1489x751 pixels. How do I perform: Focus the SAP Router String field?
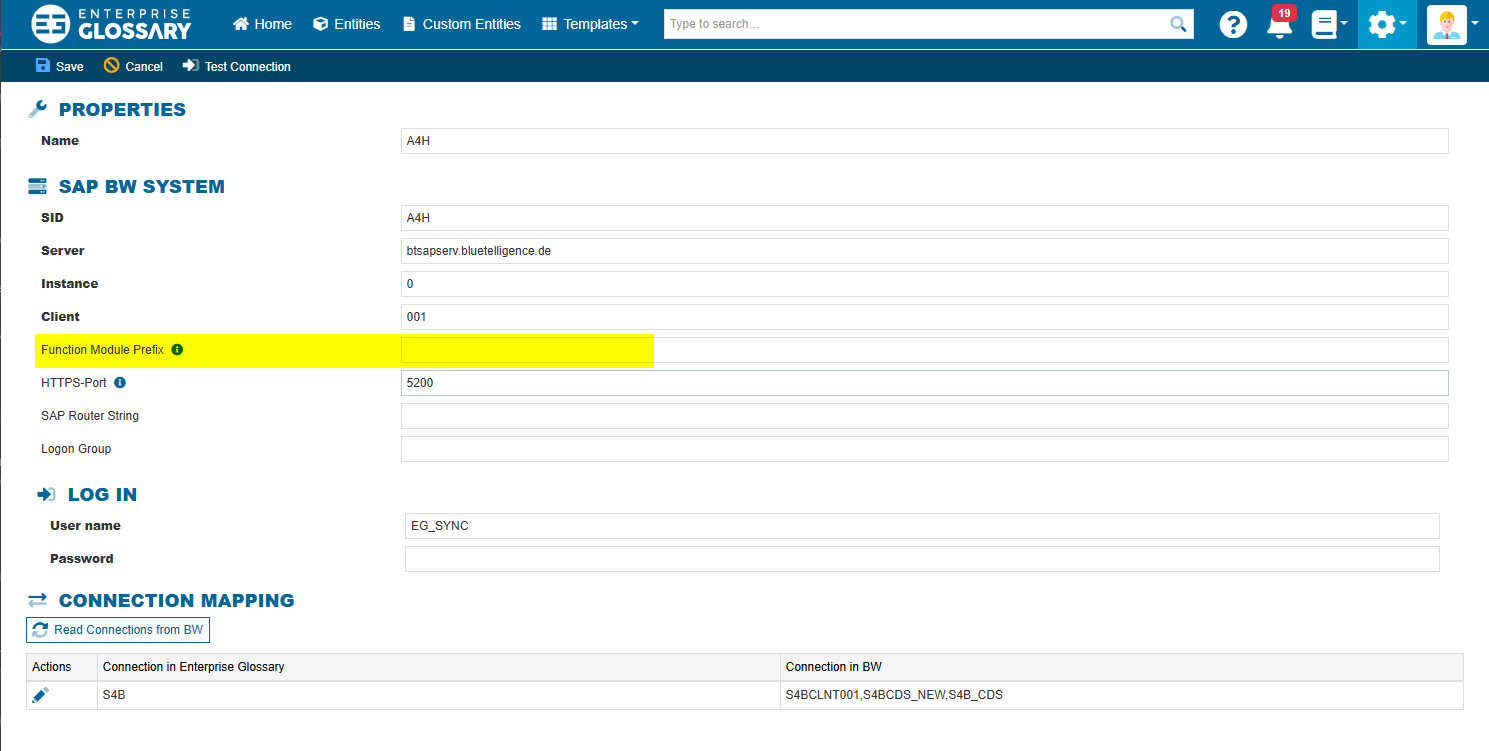(924, 416)
